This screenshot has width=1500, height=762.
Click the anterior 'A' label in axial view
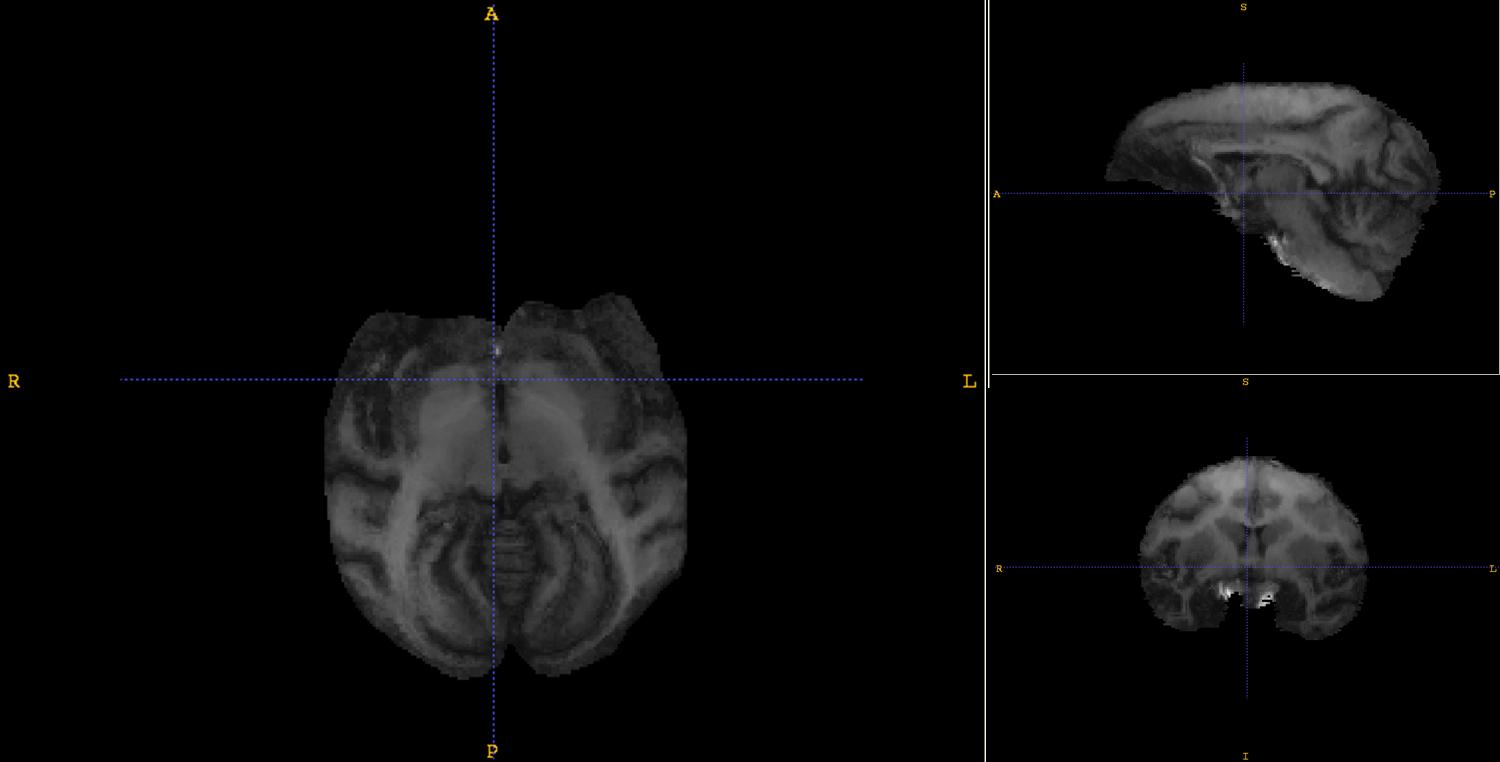pos(491,14)
